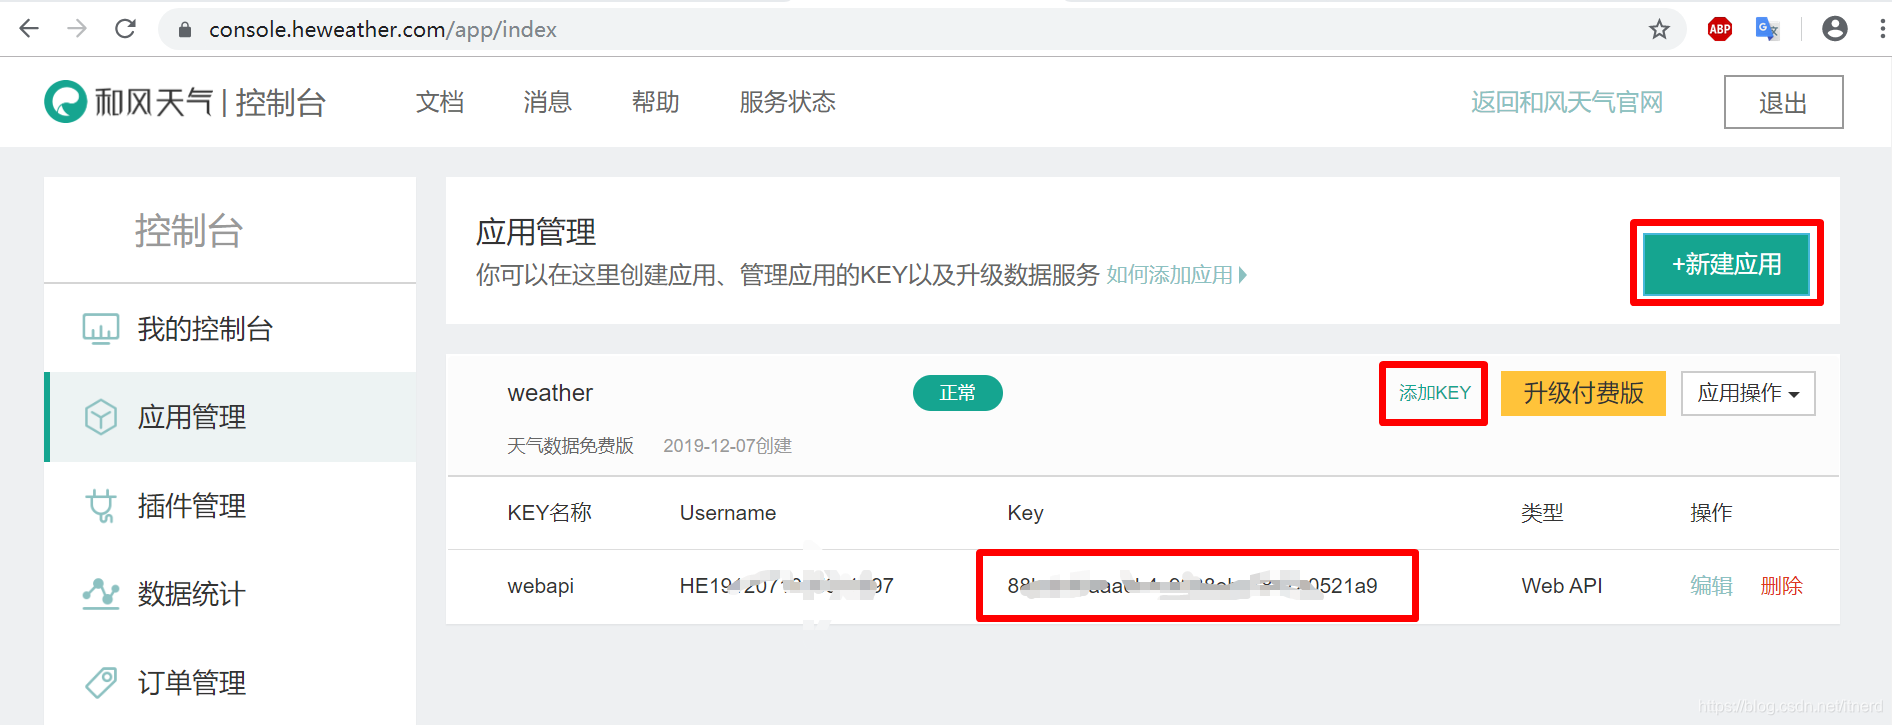The image size is (1892, 725).
Task: Click the 控制台 sidebar heading
Action: pos(189,231)
